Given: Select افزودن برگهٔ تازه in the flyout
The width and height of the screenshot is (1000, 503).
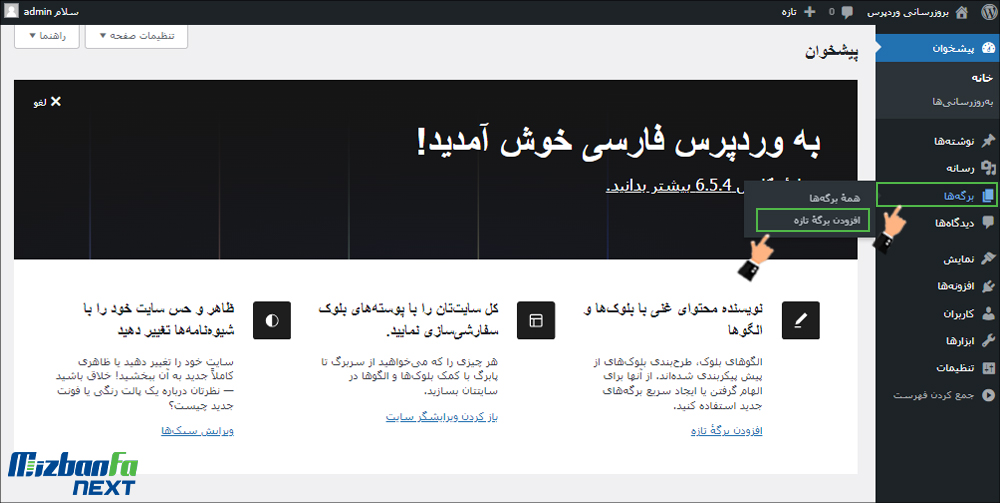Looking at the screenshot, I should click(812, 220).
